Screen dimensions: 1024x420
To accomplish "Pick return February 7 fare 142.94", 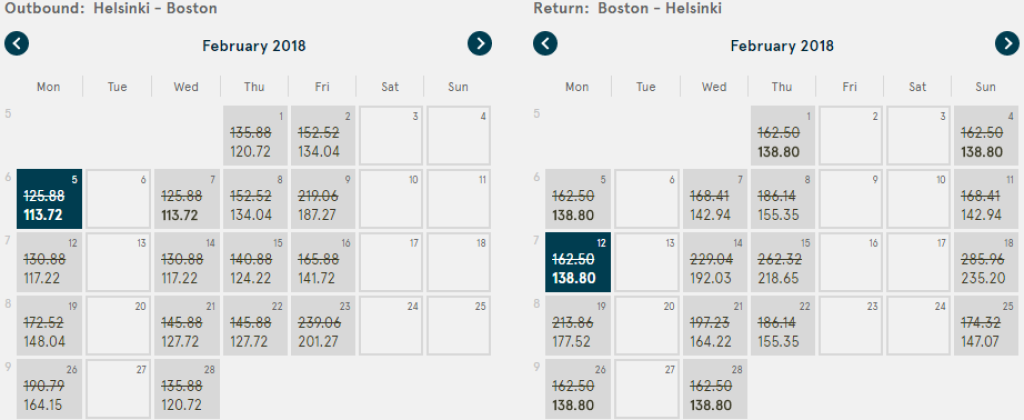I will (x=714, y=200).
